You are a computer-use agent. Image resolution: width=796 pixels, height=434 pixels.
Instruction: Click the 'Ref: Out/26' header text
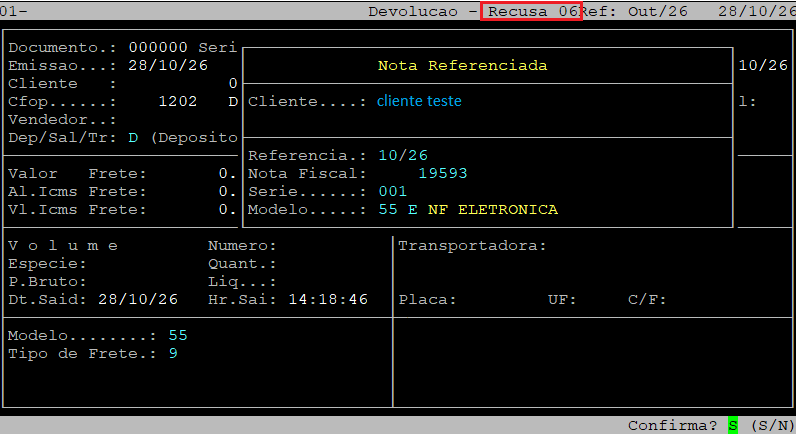(x=634, y=11)
